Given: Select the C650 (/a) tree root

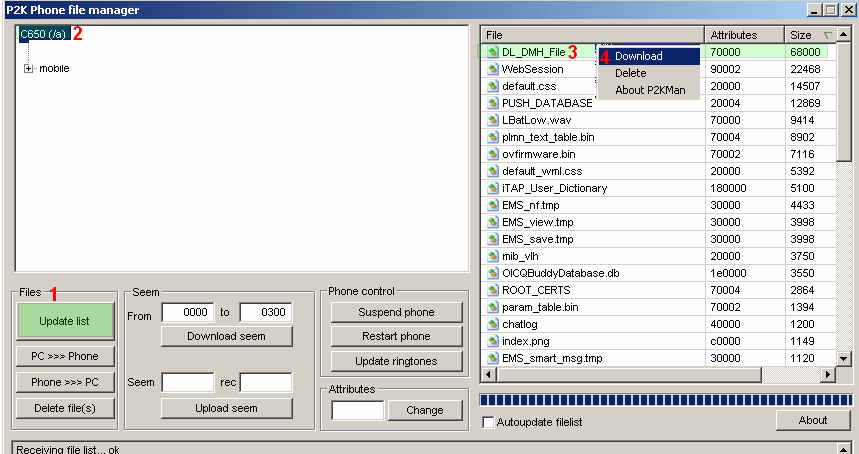Looking at the screenshot, I should [43, 34].
